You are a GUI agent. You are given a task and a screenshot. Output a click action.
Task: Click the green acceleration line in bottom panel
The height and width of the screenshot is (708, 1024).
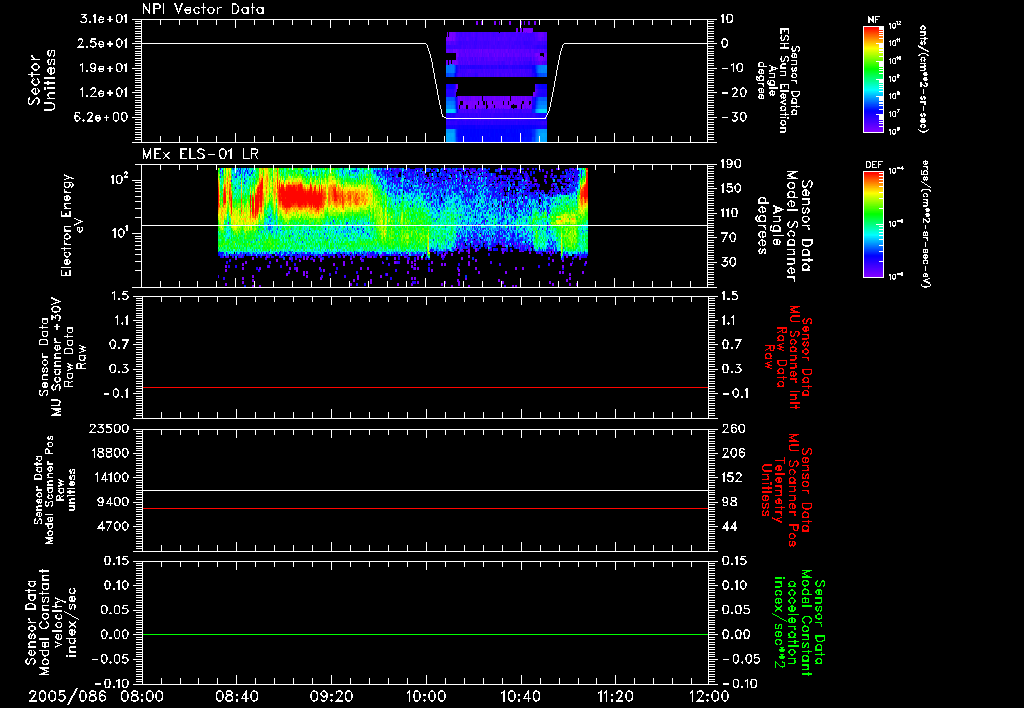pos(425,635)
